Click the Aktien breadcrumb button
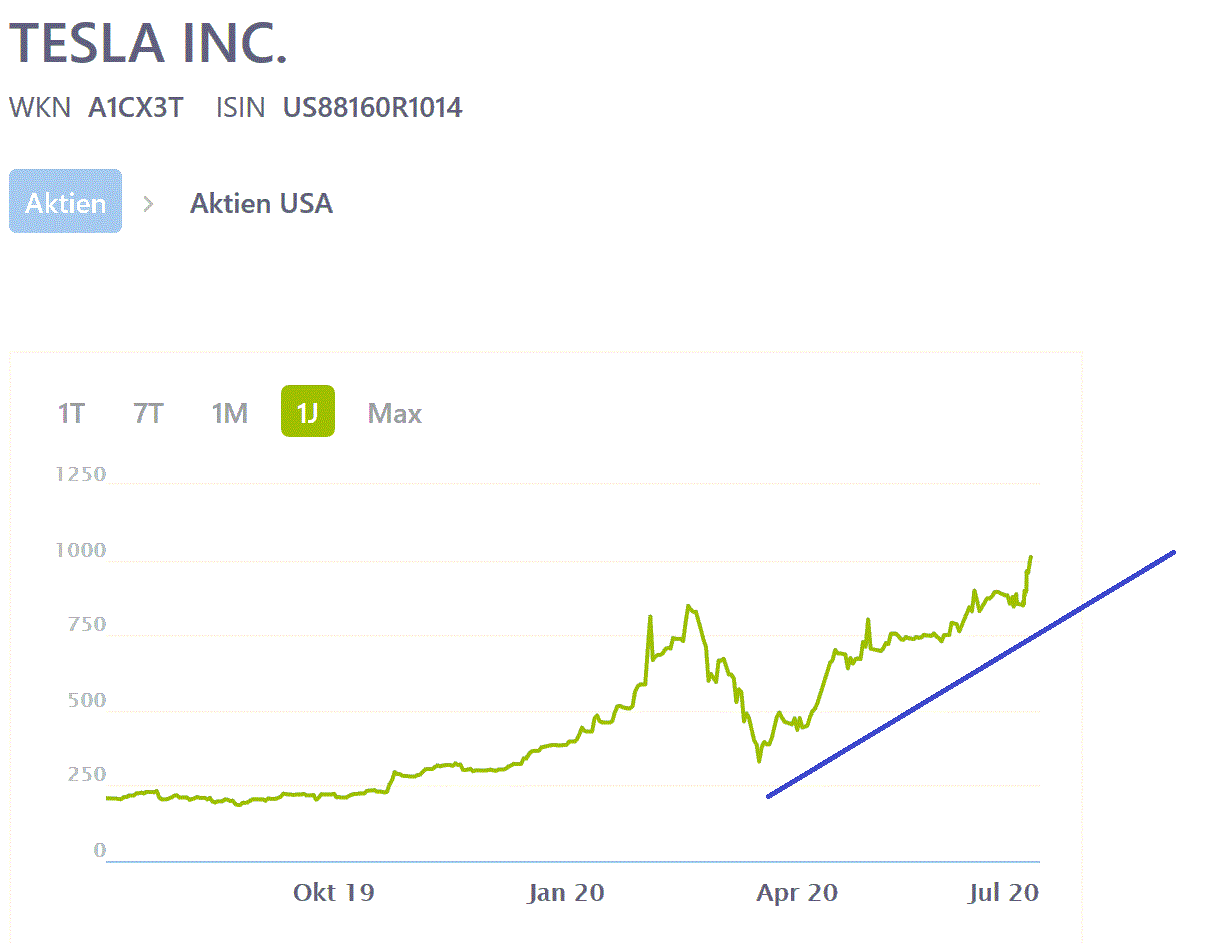Image resolution: width=1223 pixels, height=943 pixels. [65, 202]
